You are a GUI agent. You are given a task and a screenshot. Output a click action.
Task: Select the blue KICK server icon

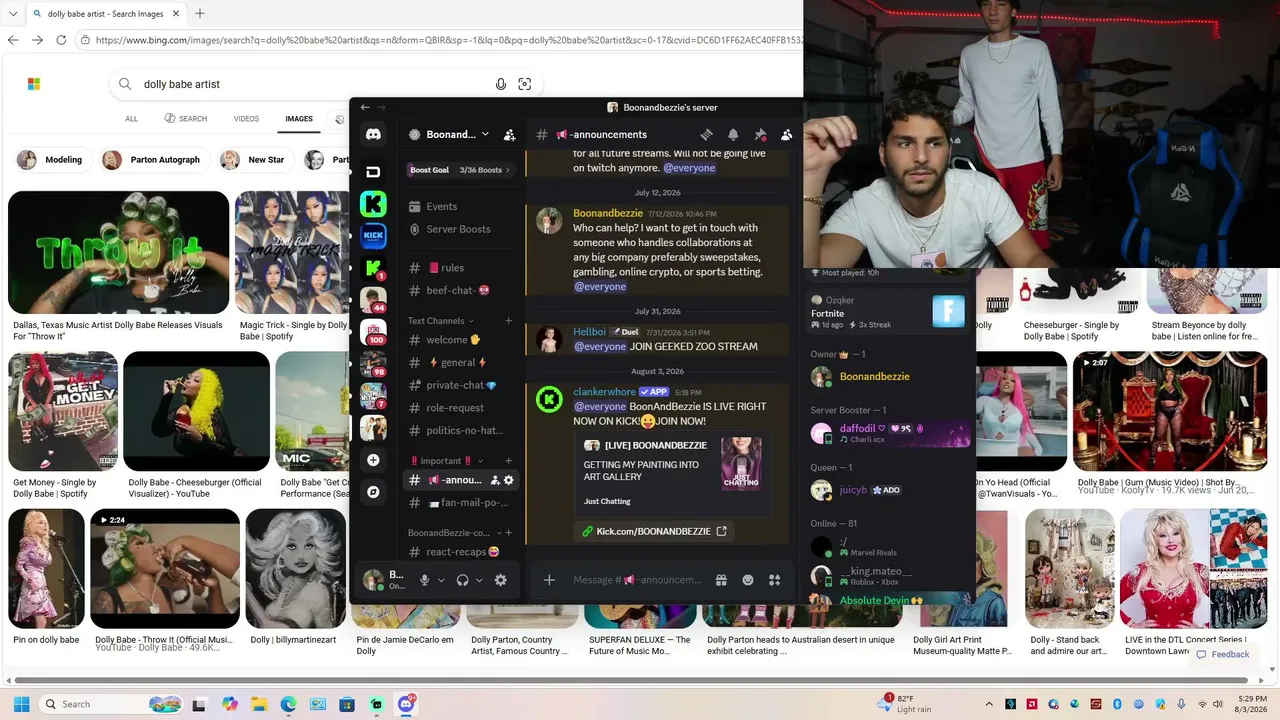373,236
